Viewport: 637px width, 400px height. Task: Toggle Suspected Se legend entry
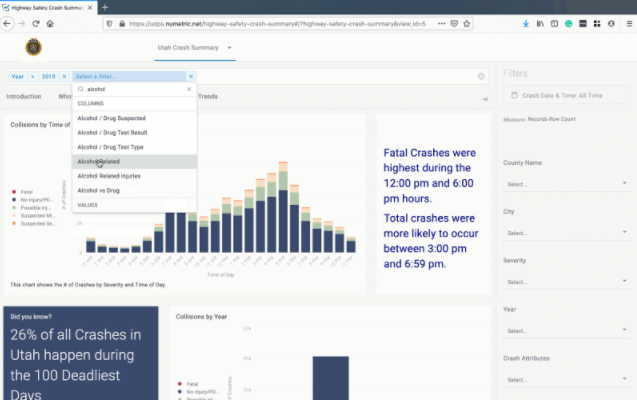pyautogui.click(x=34, y=224)
